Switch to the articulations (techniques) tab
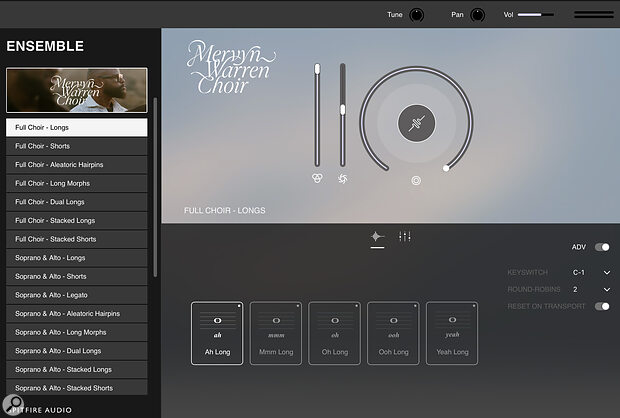 (377, 237)
